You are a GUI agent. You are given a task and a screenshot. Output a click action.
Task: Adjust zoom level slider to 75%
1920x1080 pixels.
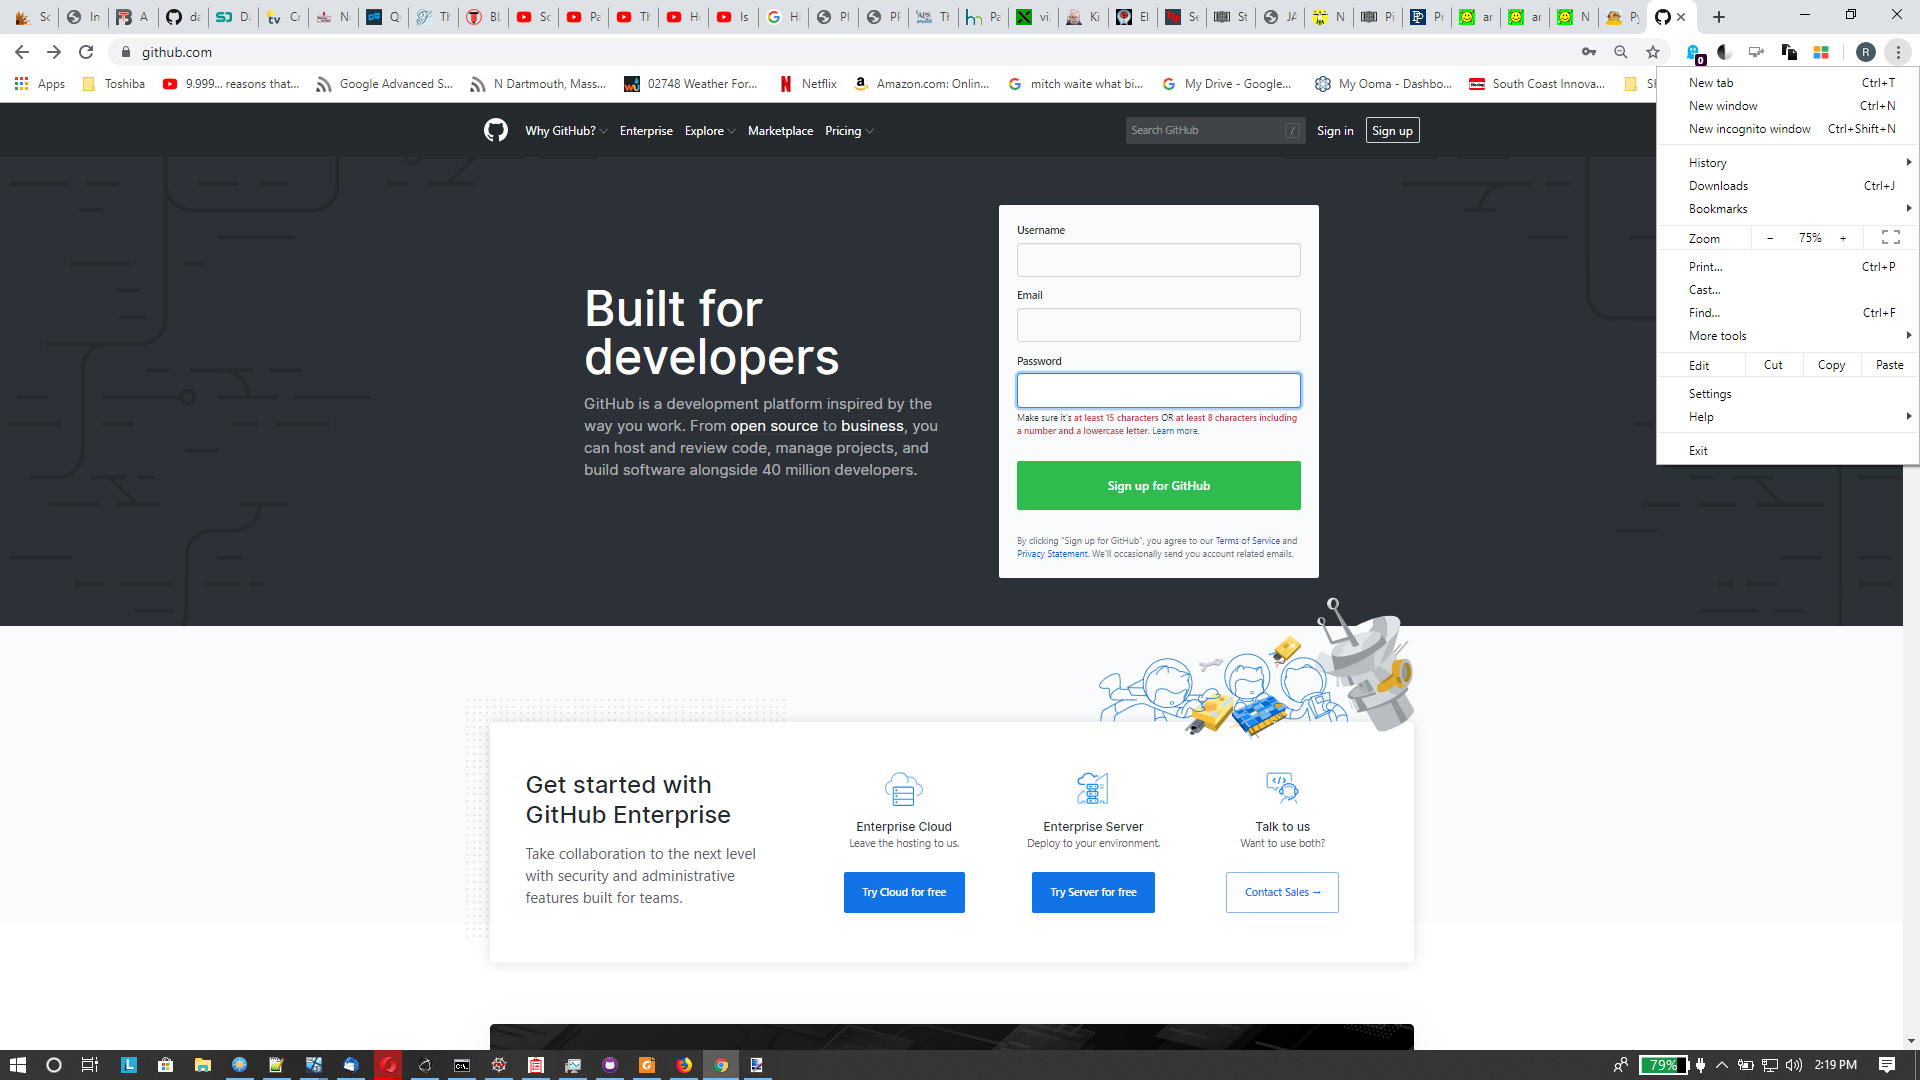pos(1813,237)
